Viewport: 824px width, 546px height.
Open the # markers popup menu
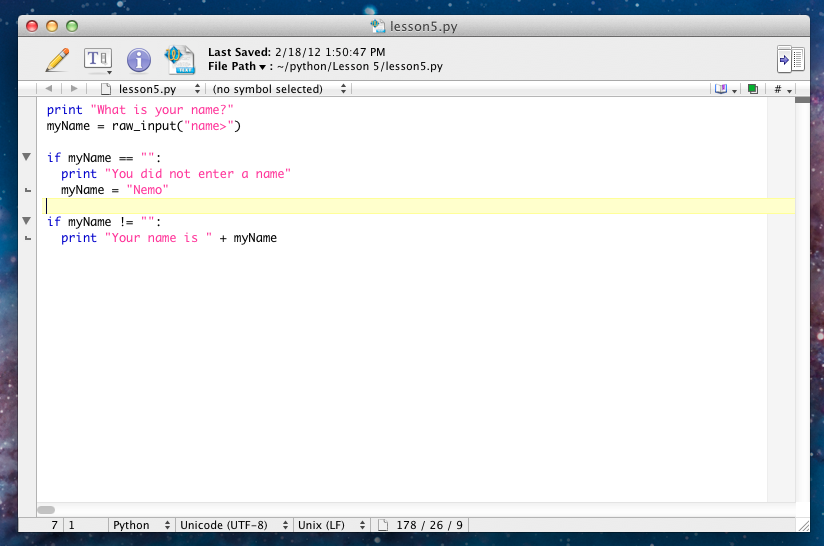pos(782,89)
